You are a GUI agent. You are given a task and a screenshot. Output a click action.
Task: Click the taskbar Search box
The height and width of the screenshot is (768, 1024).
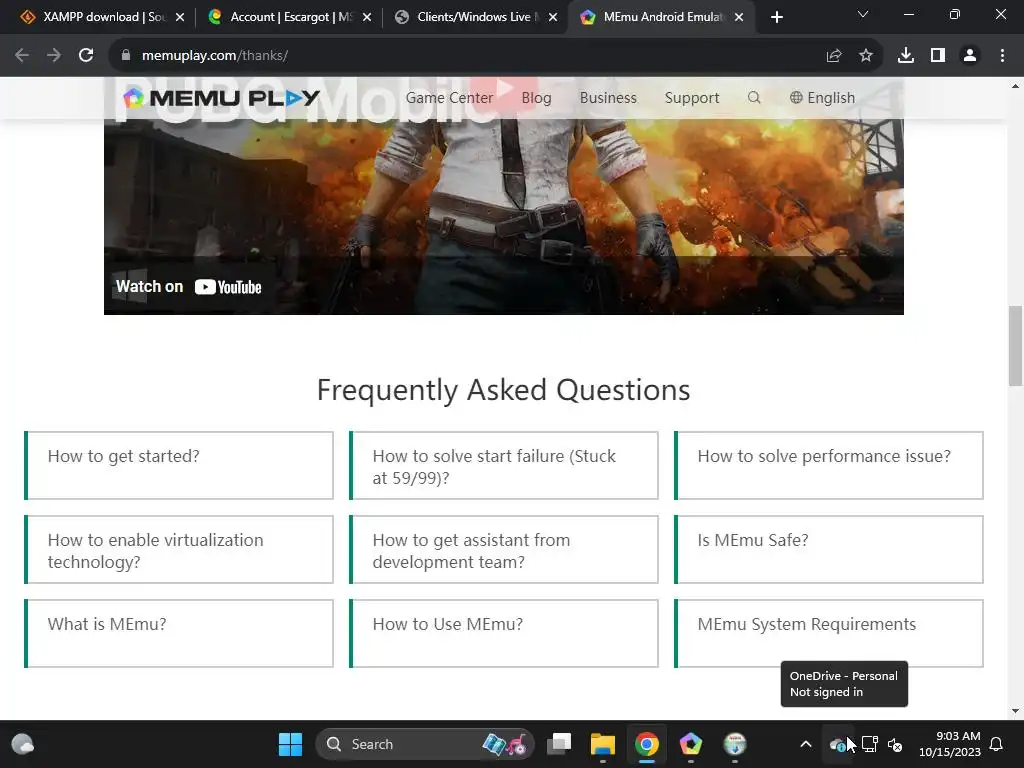point(424,744)
